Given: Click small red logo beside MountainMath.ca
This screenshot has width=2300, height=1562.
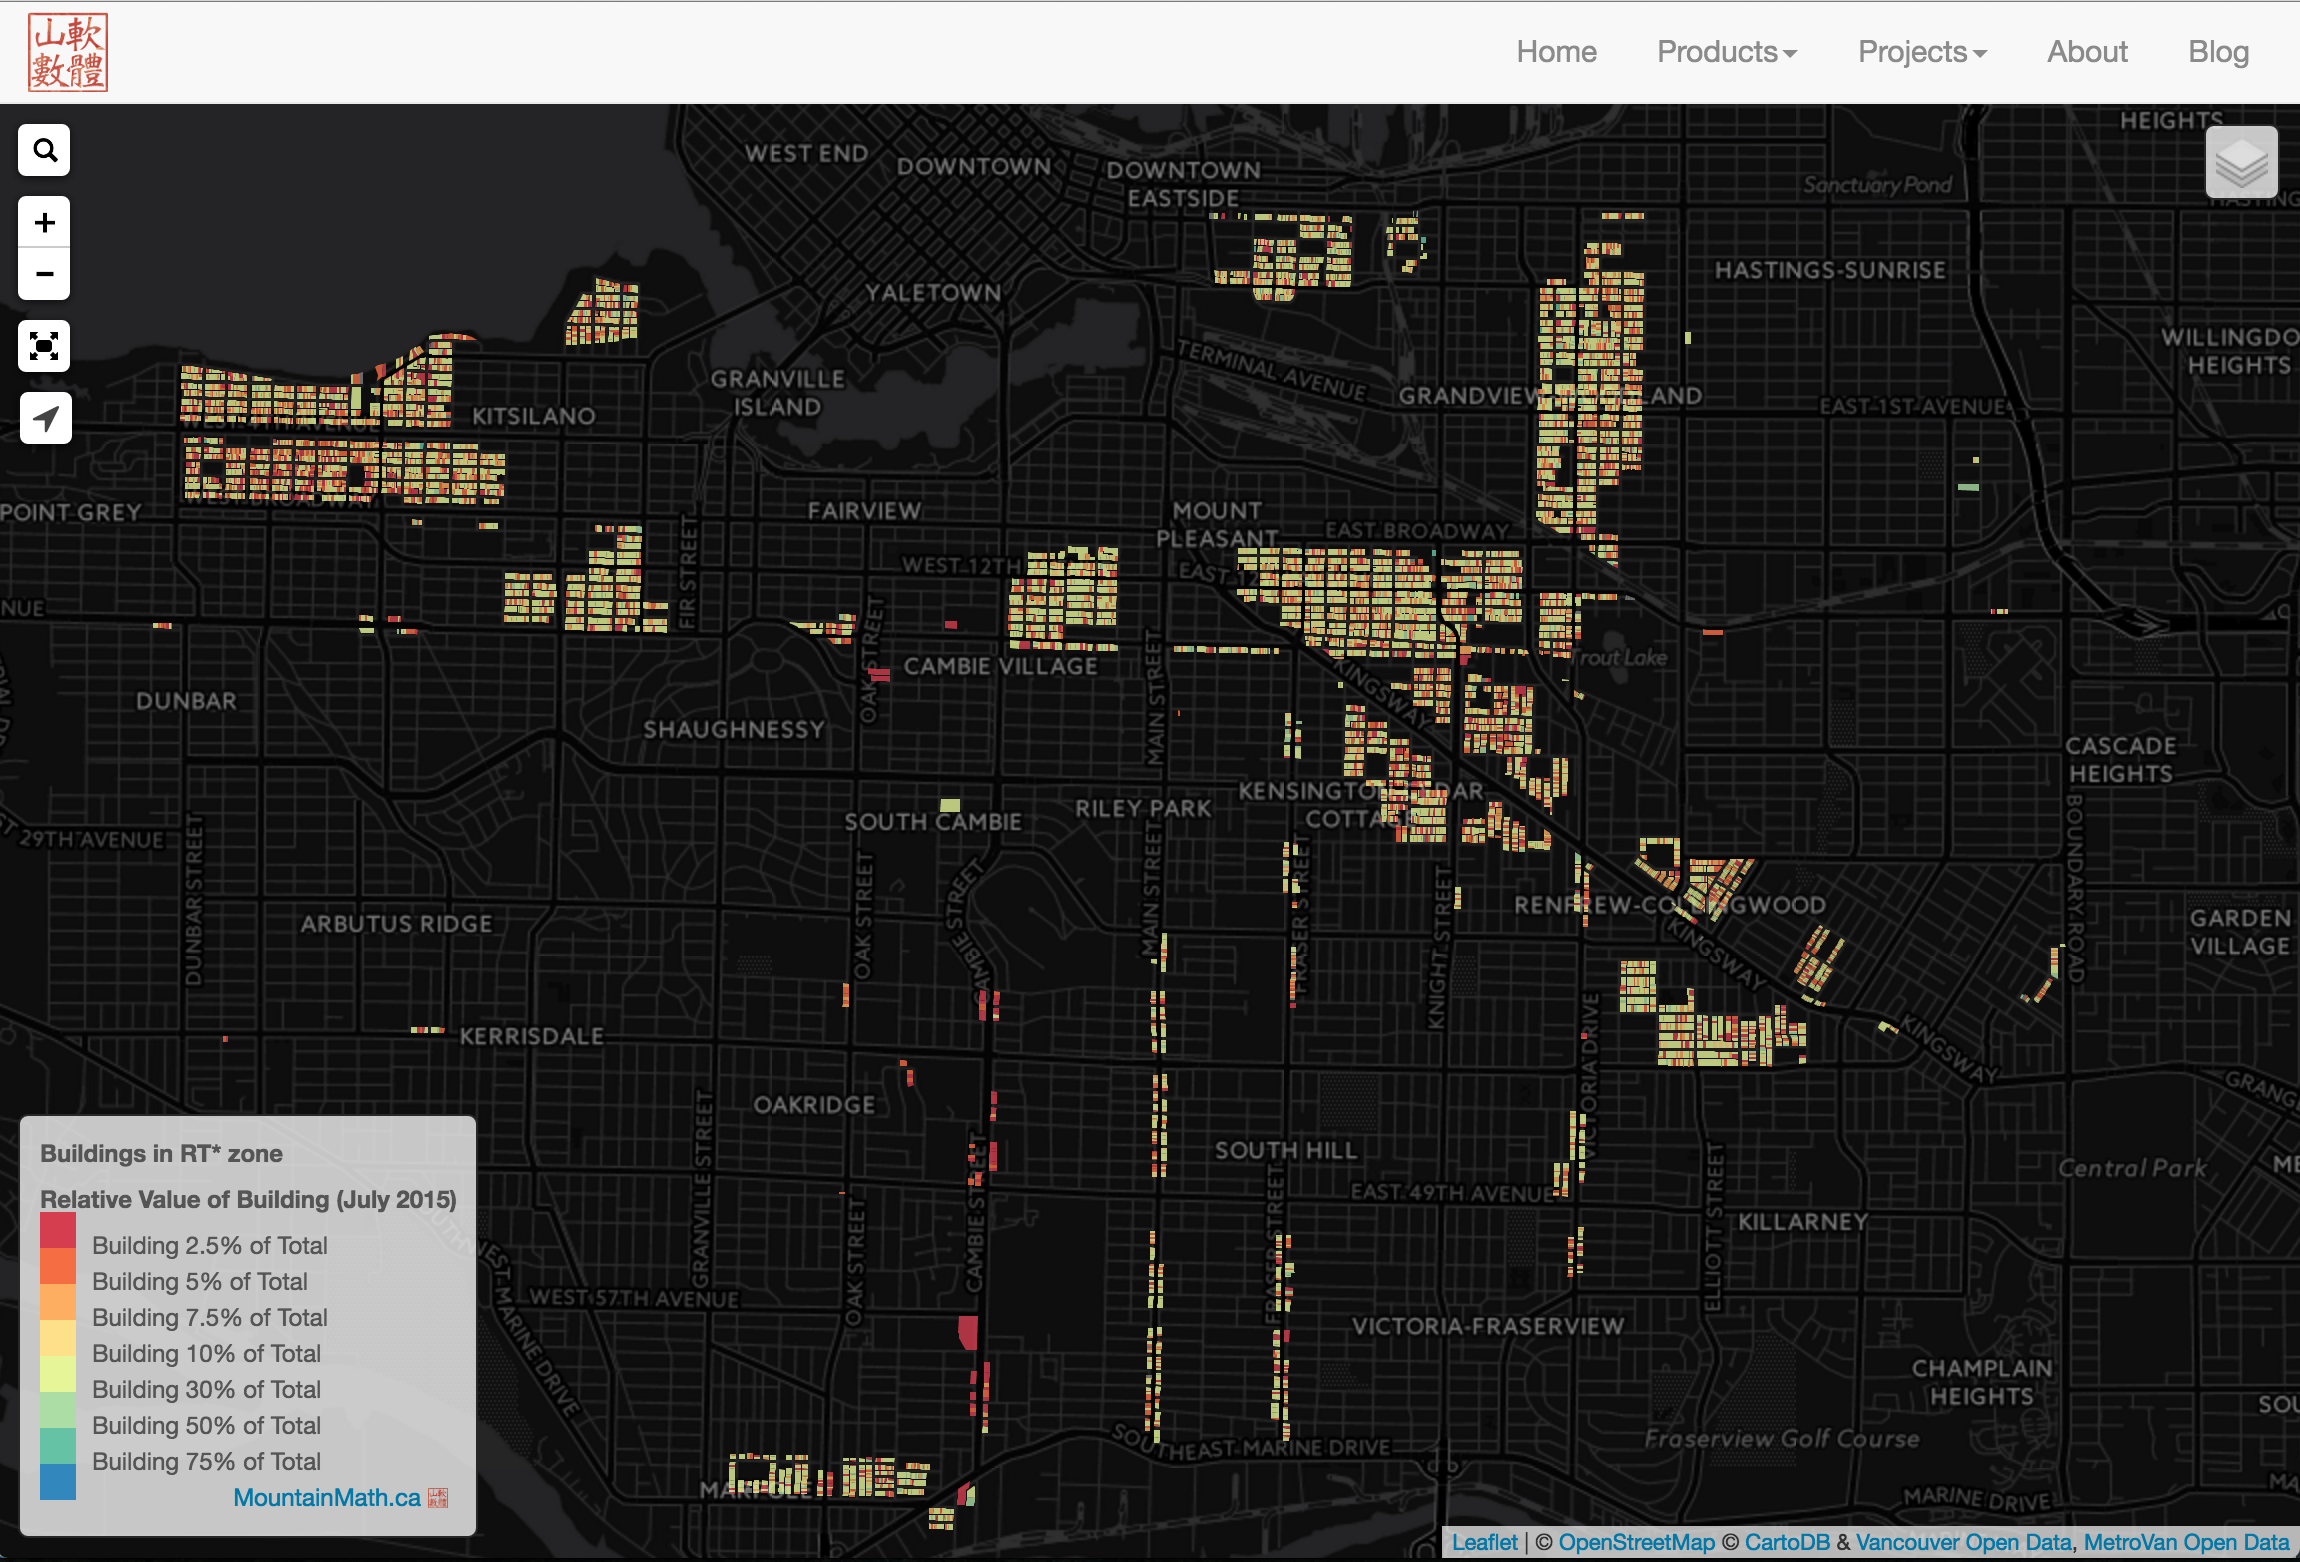Looking at the screenshot, I should pyautogui.click(x=438, y=1497).
